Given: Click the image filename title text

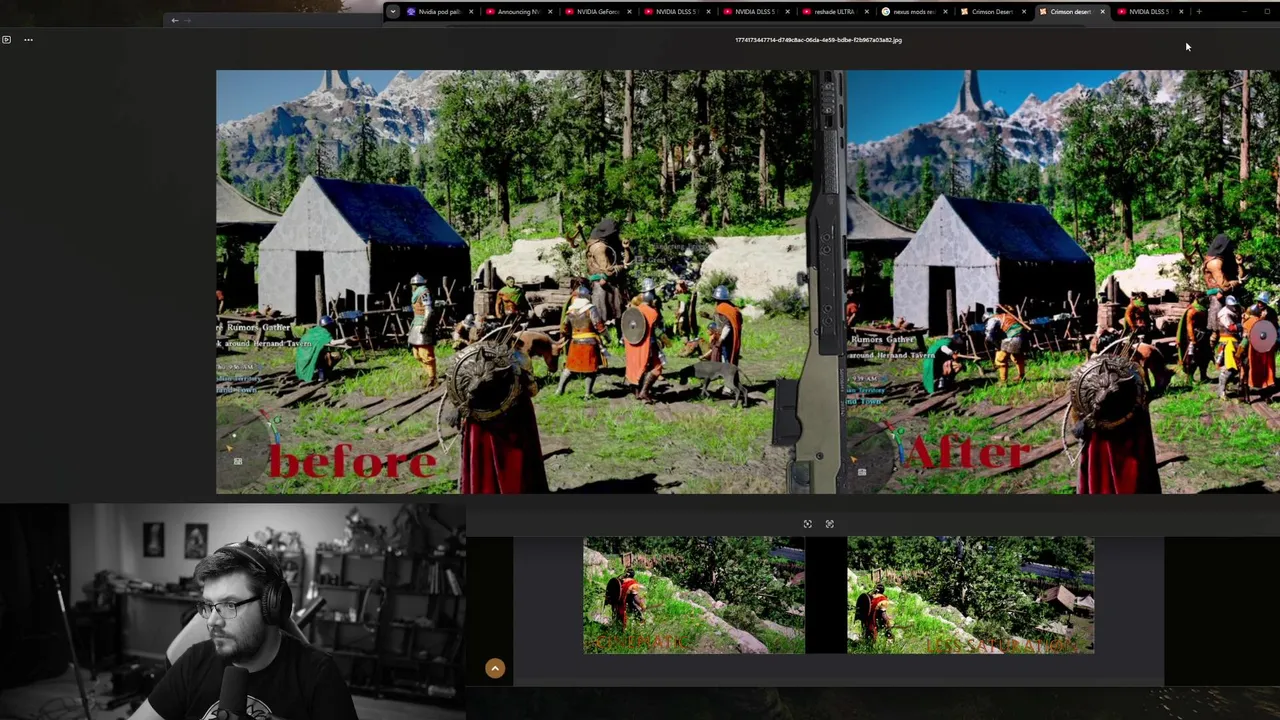Looking at the screenshot, I should tap(818, 40).
